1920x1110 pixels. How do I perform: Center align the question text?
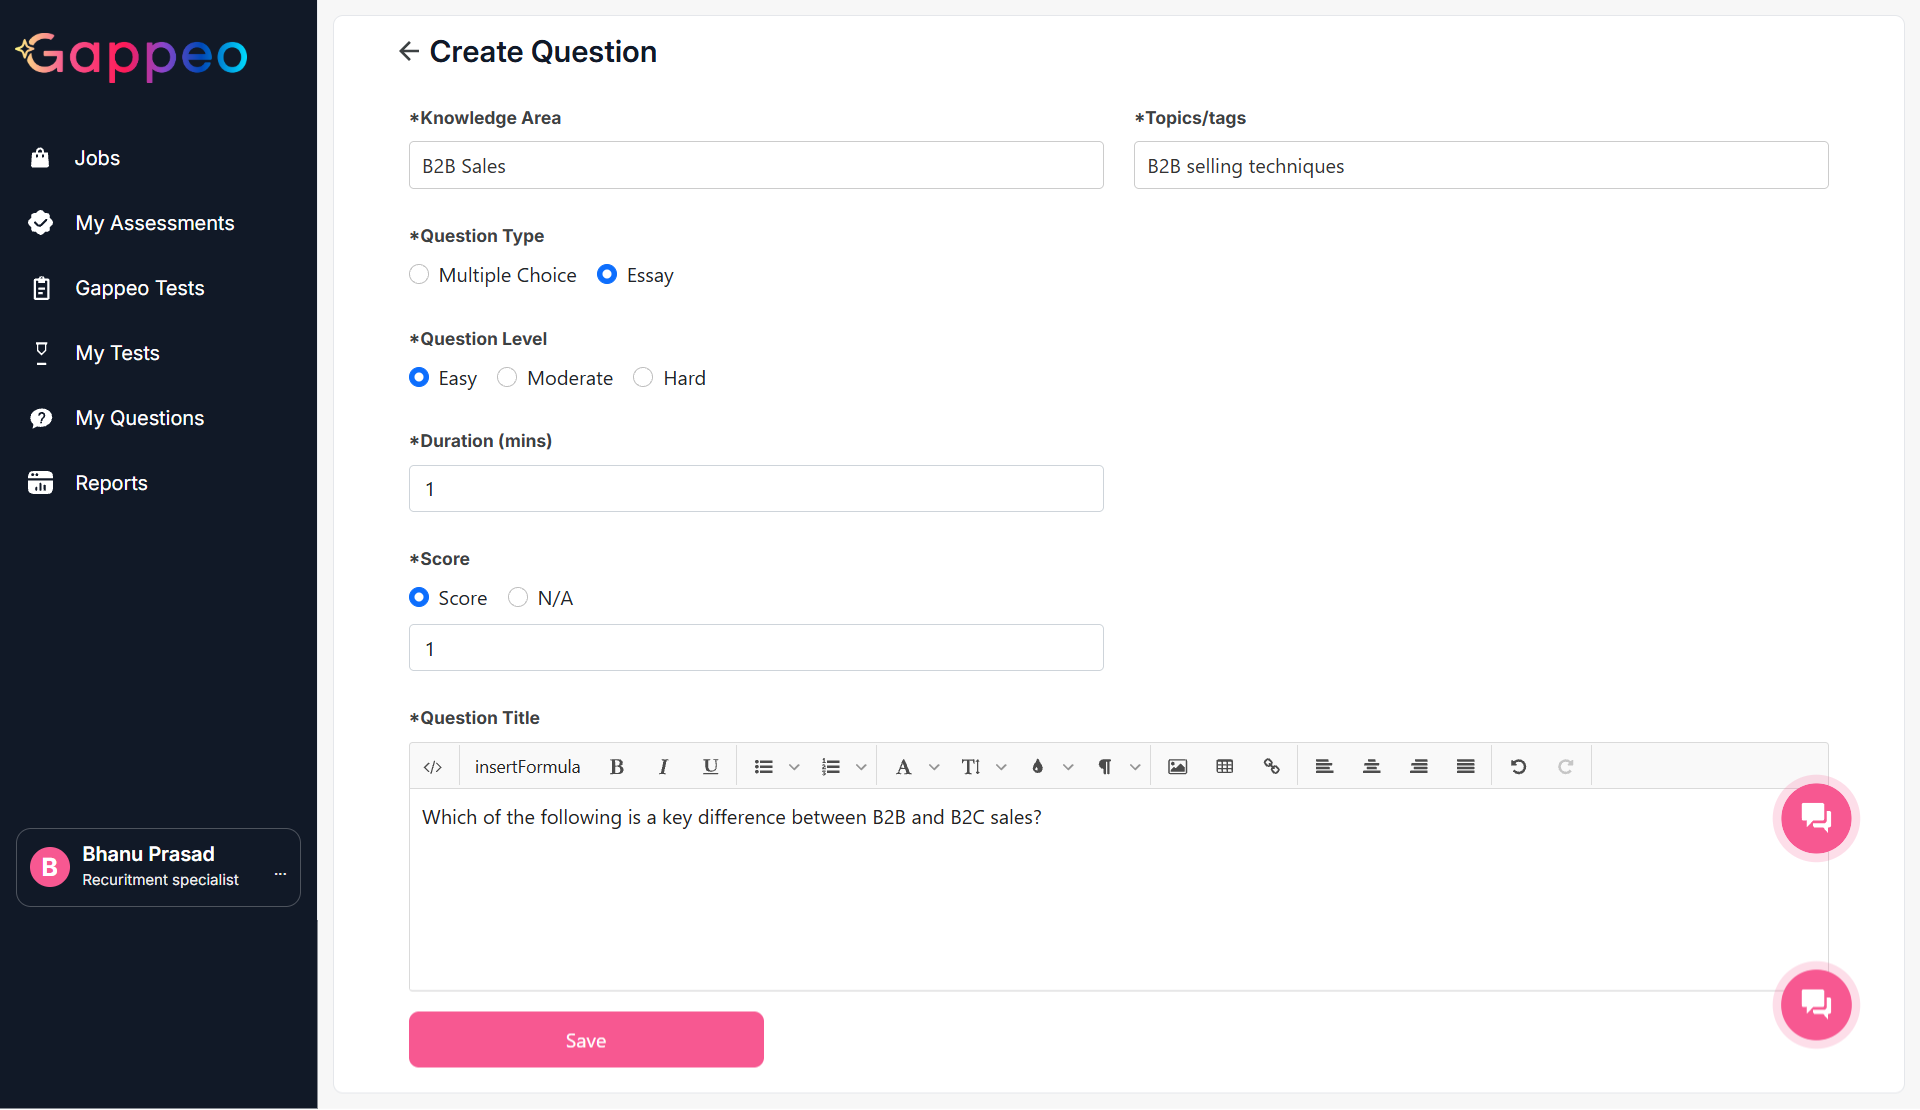pos(1371,767)
